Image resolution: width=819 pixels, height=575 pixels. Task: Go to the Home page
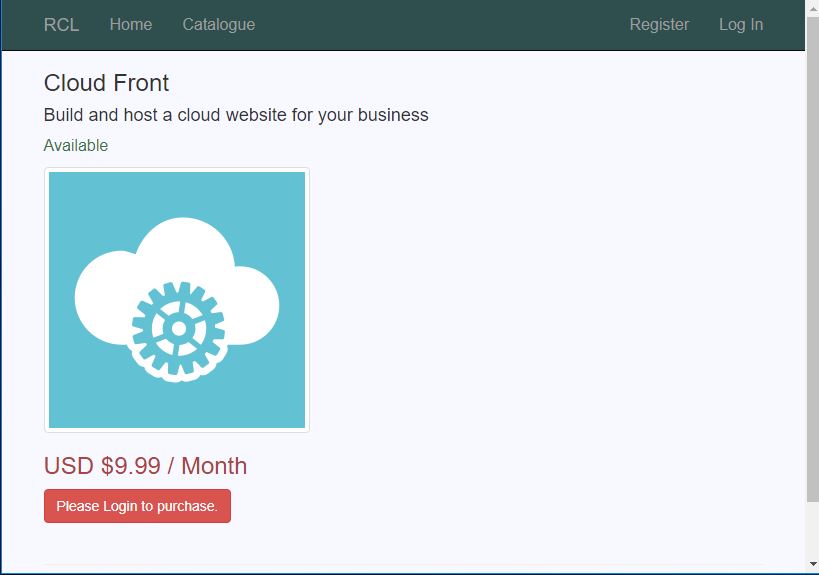[x=131, y=25]
